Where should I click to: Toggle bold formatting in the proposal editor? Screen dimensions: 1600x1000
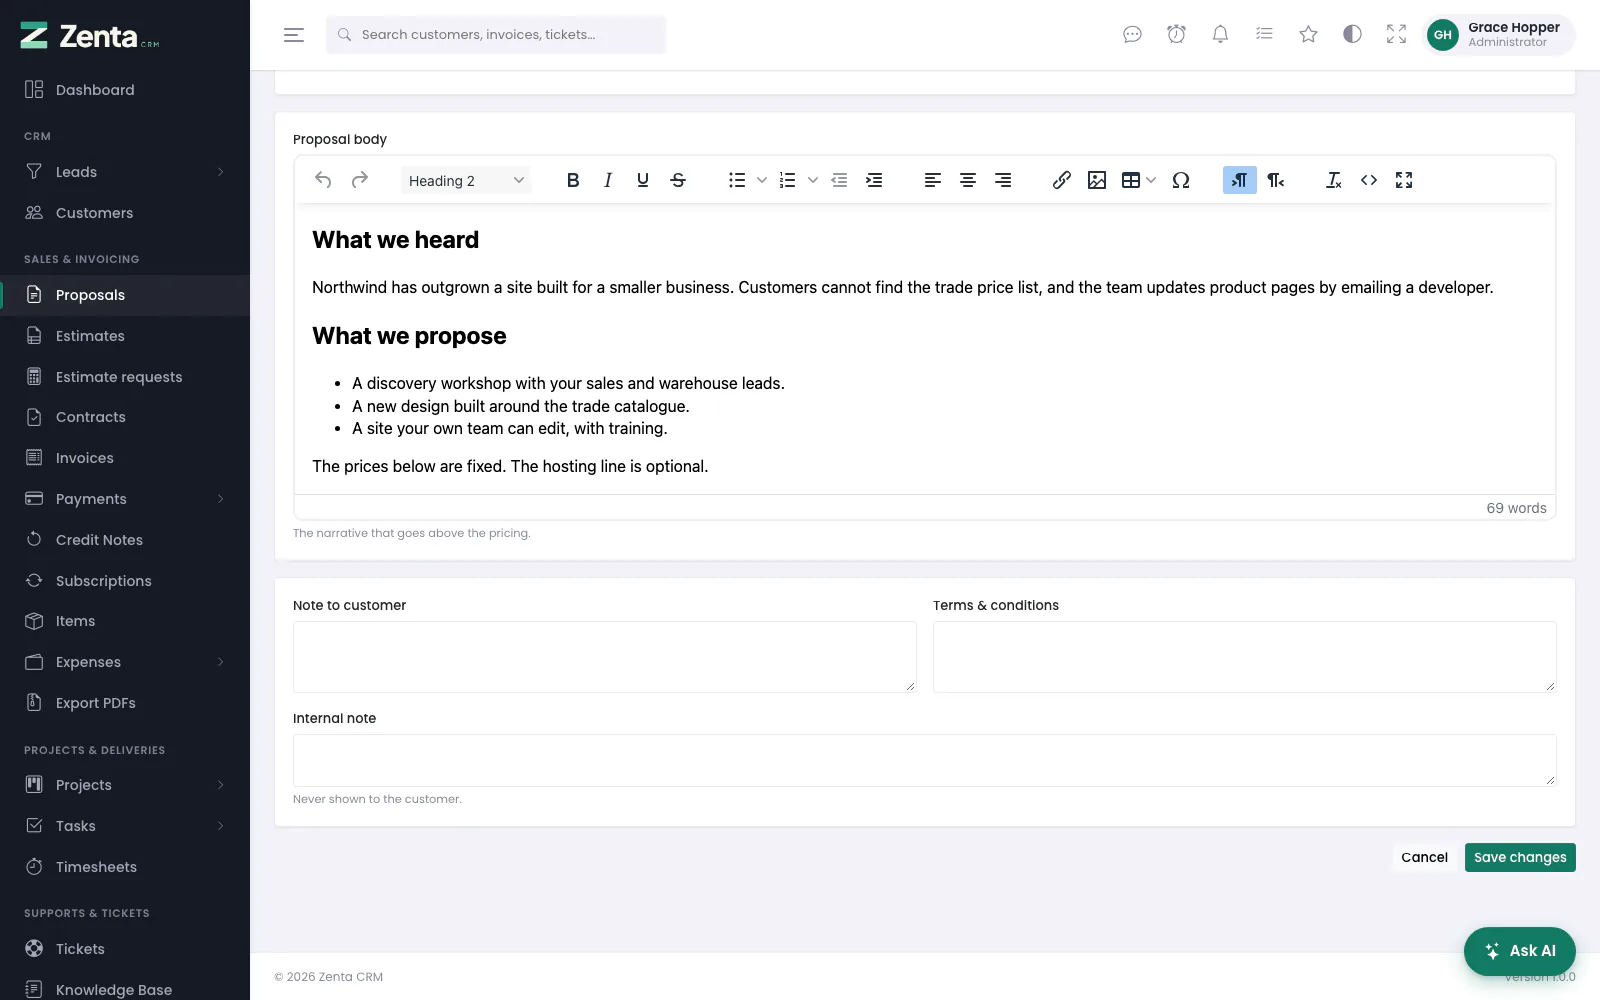pyautogui.click(x=573, y=180)
